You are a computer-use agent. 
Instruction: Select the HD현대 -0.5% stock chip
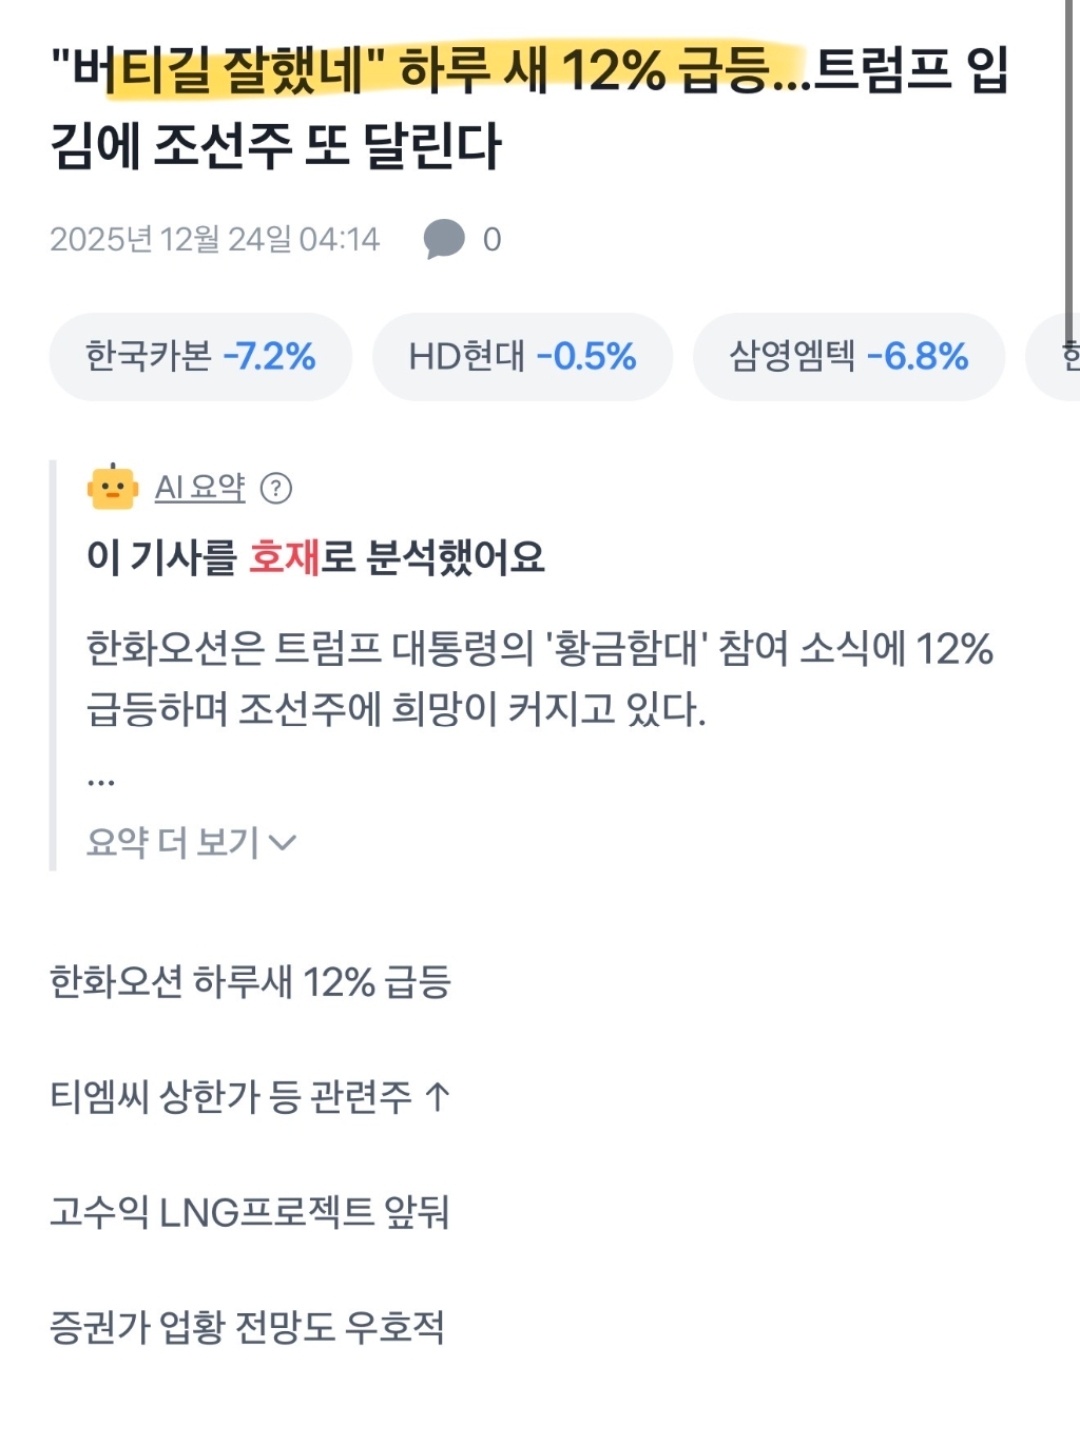coord(522,357)
